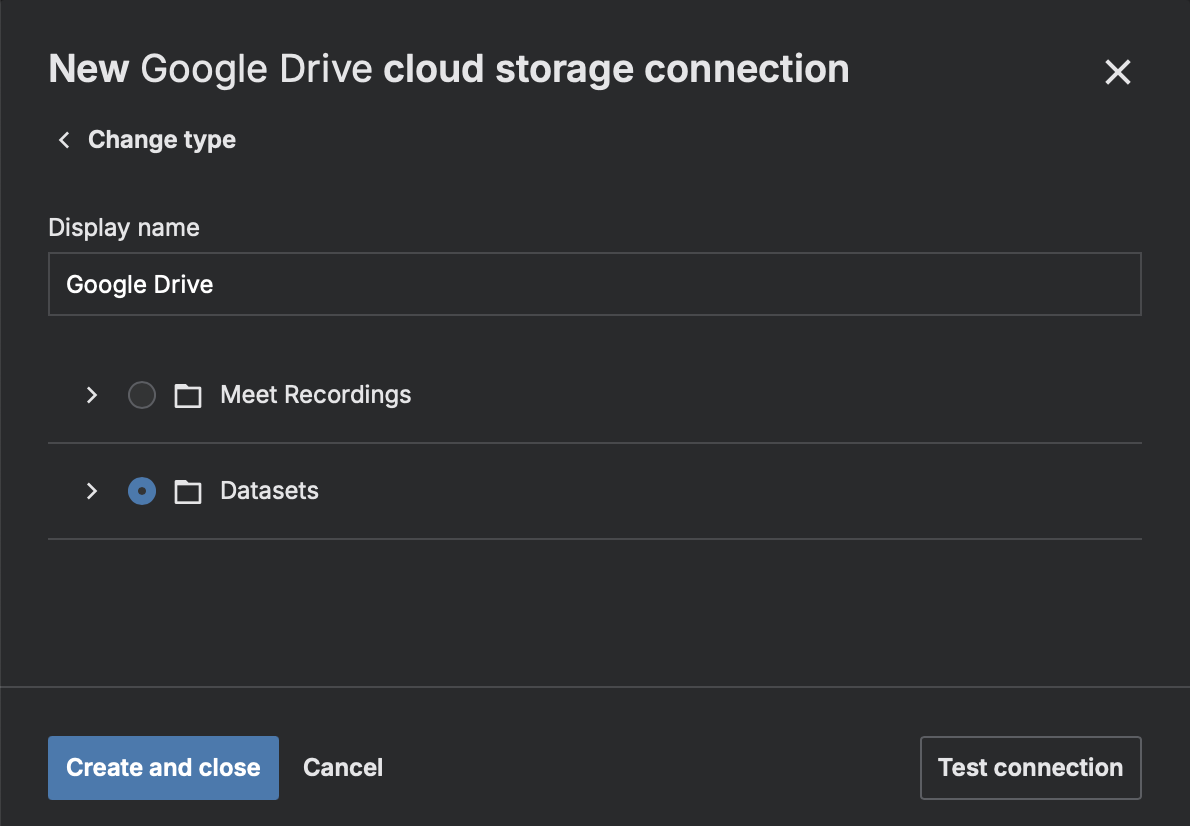Run Test connection for Google Drive

click(x=1030, y=767)
